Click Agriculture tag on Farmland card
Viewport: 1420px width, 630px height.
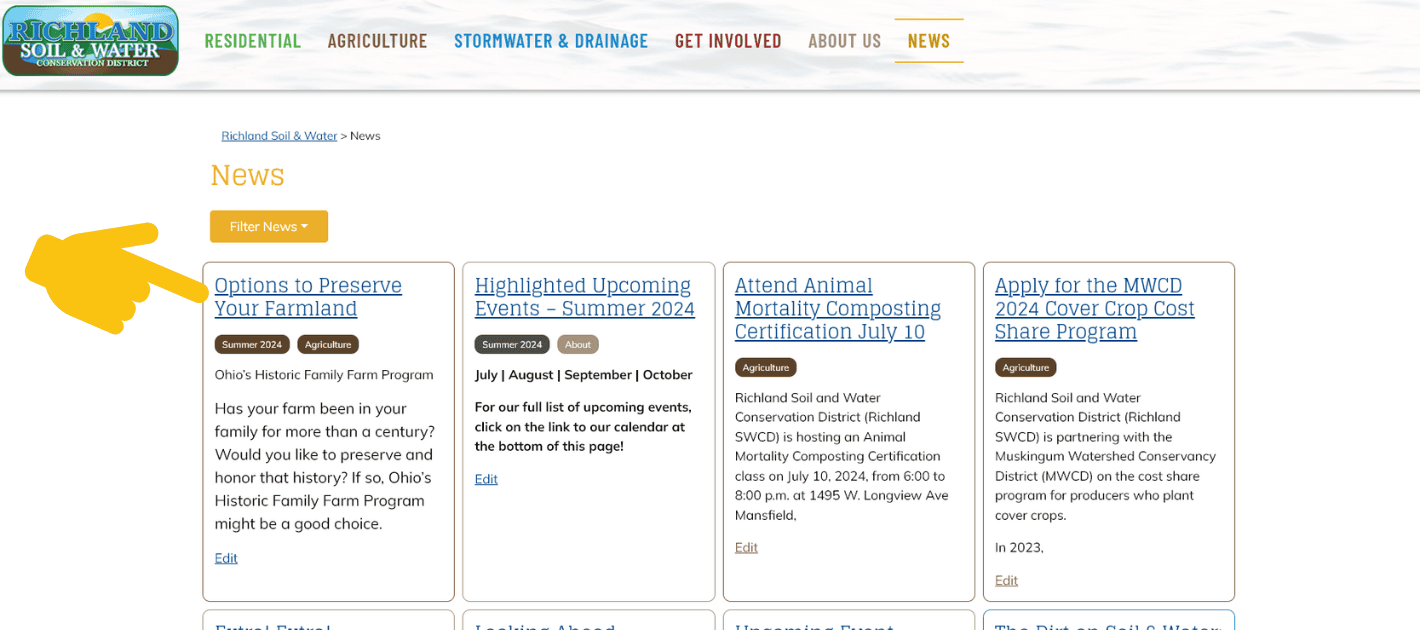tap(328, 344)
